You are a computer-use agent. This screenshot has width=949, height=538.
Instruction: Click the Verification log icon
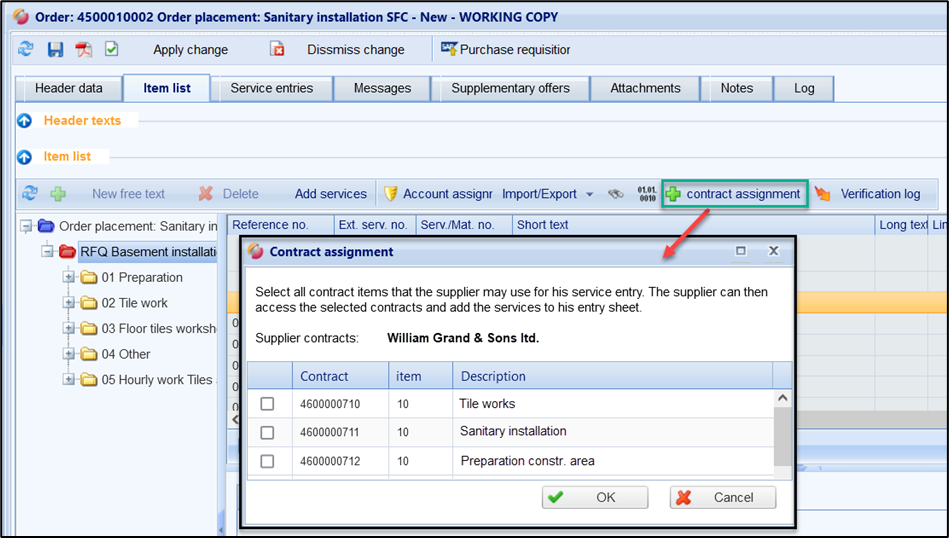[822, 194]
